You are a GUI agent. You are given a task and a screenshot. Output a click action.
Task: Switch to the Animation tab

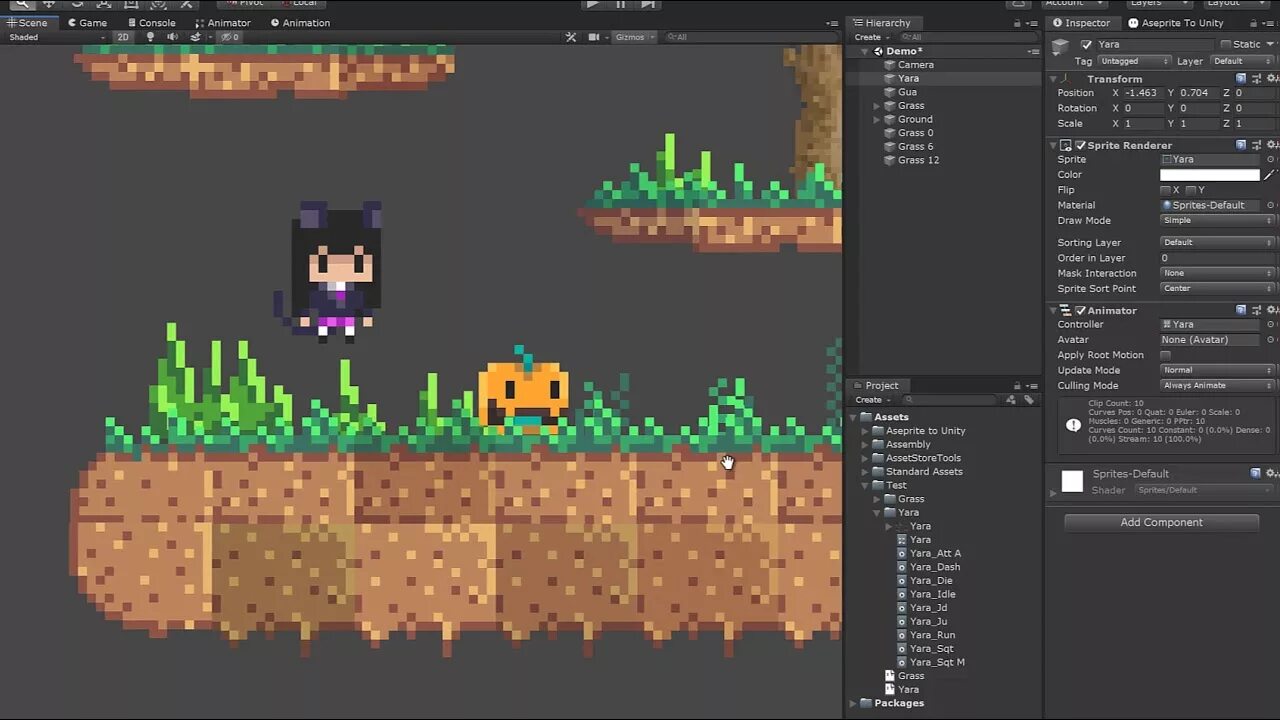tap(300, 22)
